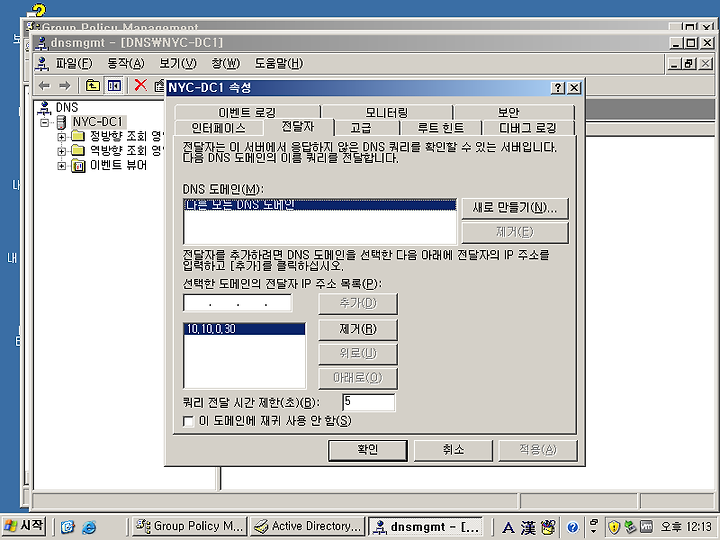Open the 동작(A) menu
Screen dimensions: 720x540
click(126, 63)
